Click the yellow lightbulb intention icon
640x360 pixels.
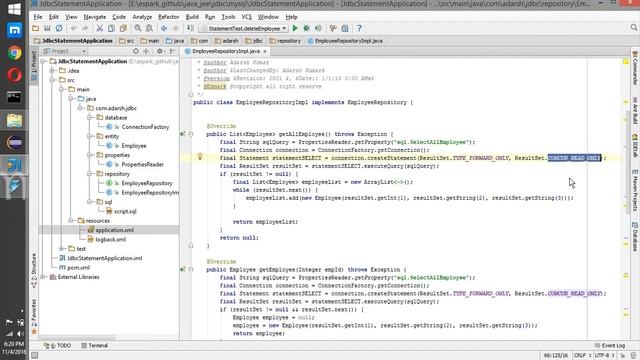[x=200, y=156]
